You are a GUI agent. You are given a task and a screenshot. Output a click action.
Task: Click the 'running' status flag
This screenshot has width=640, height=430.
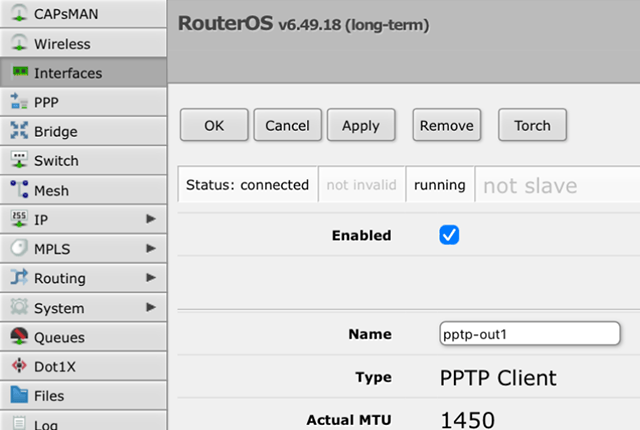pyautogui.click(x=440, y=184)
